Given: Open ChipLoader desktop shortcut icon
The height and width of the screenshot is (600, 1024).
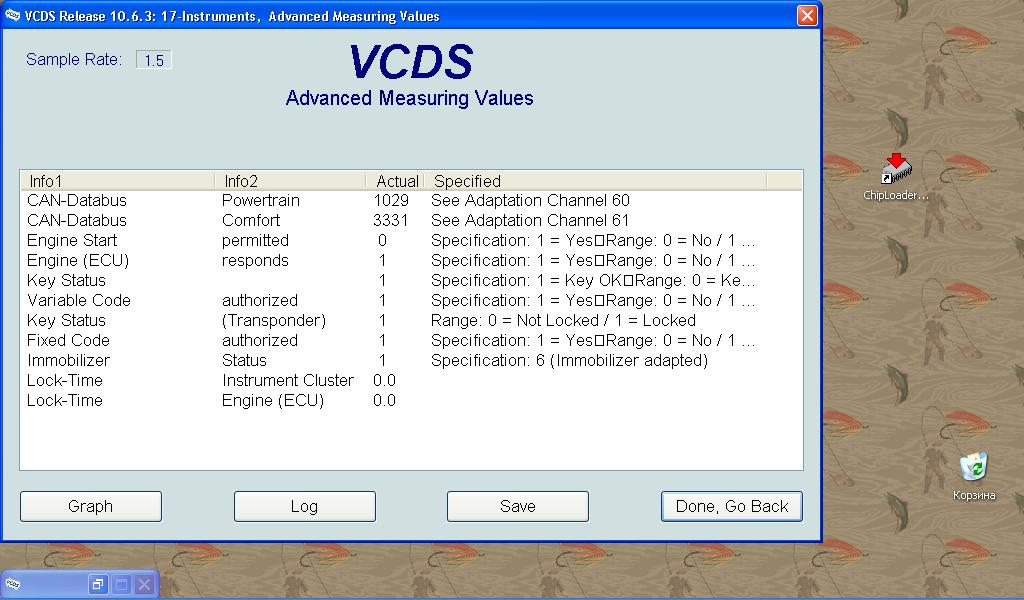Looking at the screenshot, I should coord(895,177).
